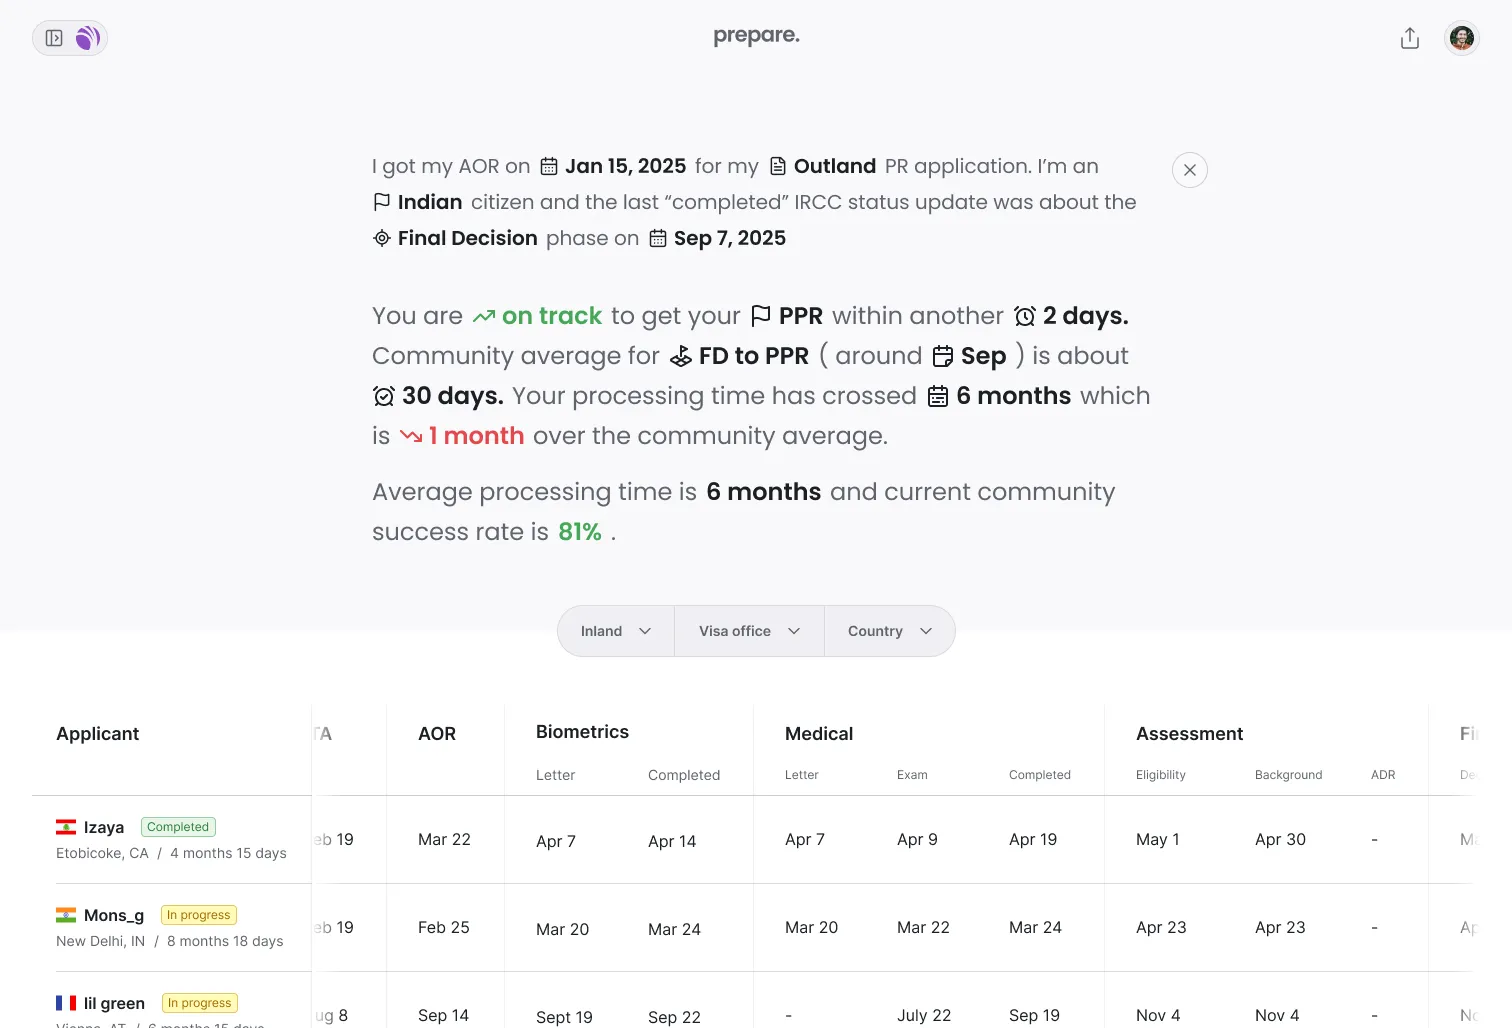Screen dimensions: 1512x1028
Task: Click the Assessment column header
Action: (x=1189, y=734)
